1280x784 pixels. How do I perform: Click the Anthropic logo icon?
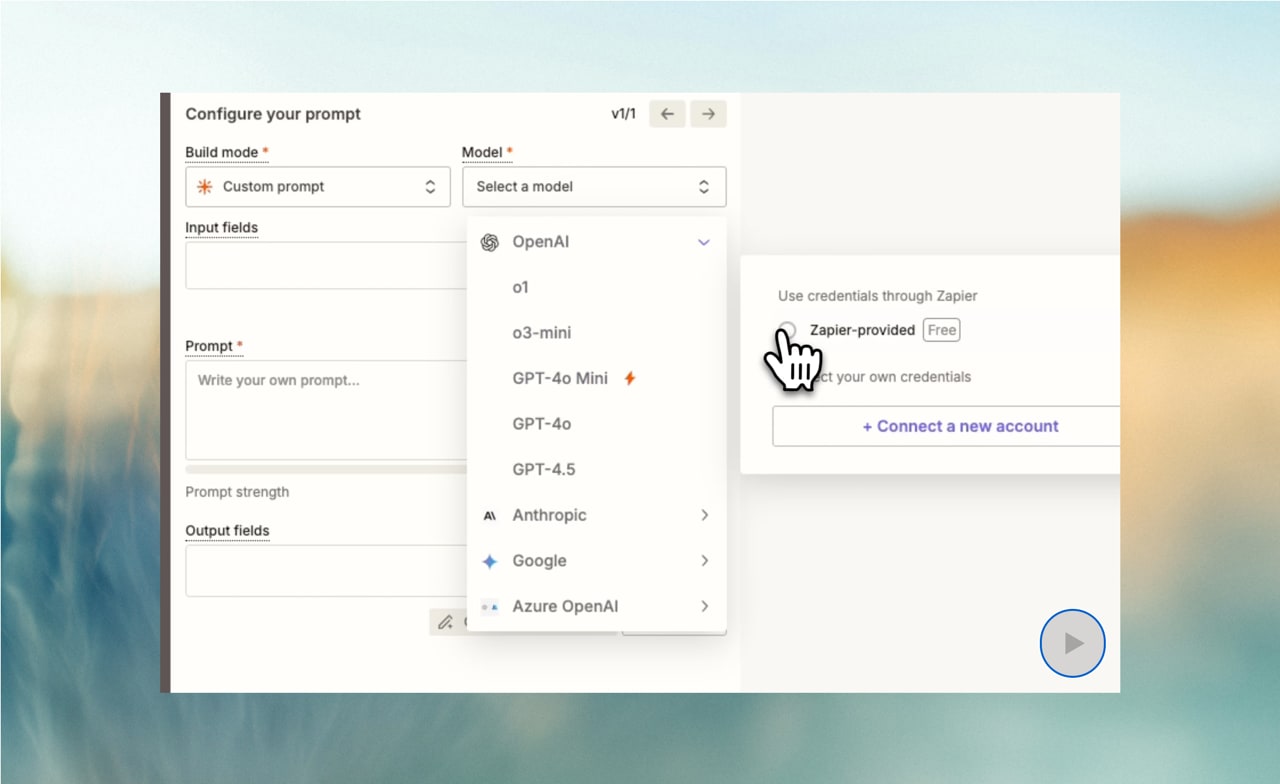pyautogui.click(x=490, y=515)
